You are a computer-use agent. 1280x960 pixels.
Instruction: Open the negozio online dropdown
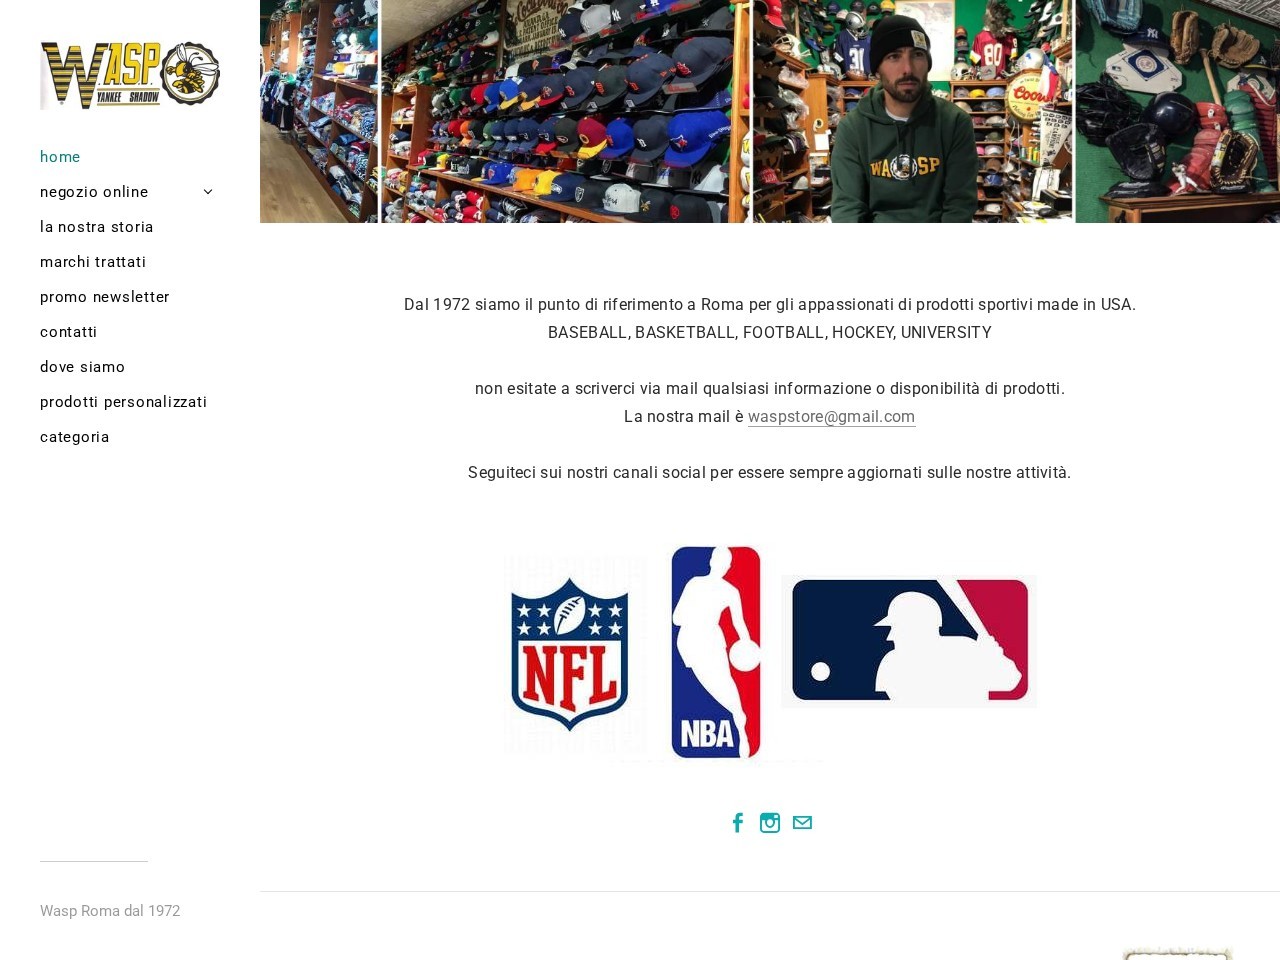93,191
